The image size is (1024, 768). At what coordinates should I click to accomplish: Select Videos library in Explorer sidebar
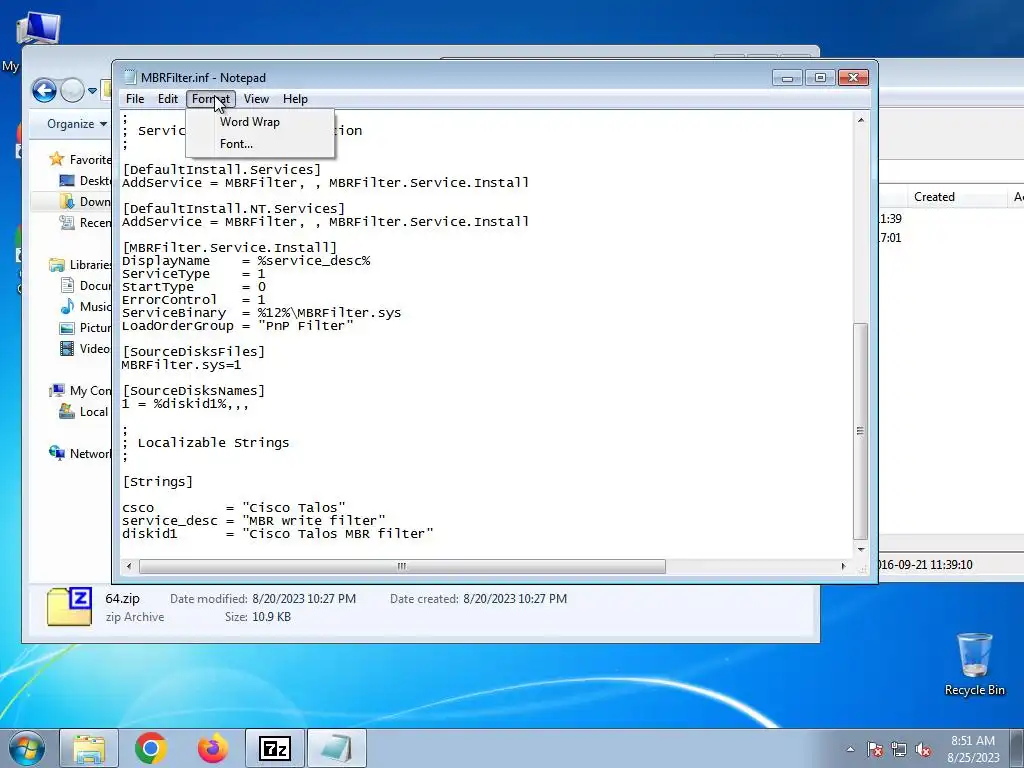point(85,349)
